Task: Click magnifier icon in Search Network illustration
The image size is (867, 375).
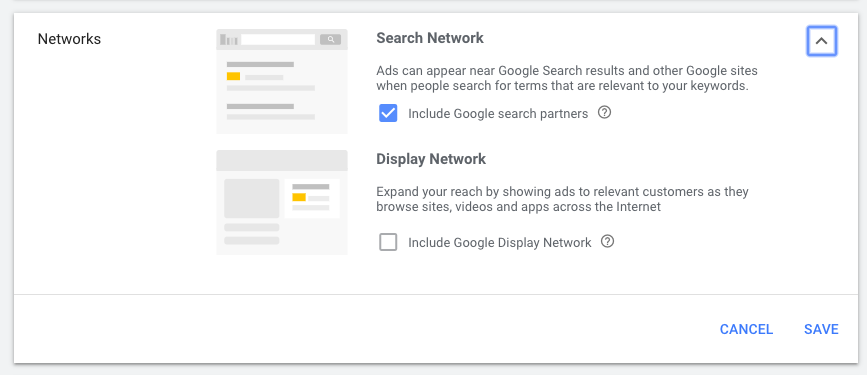Action: (331, 39)
